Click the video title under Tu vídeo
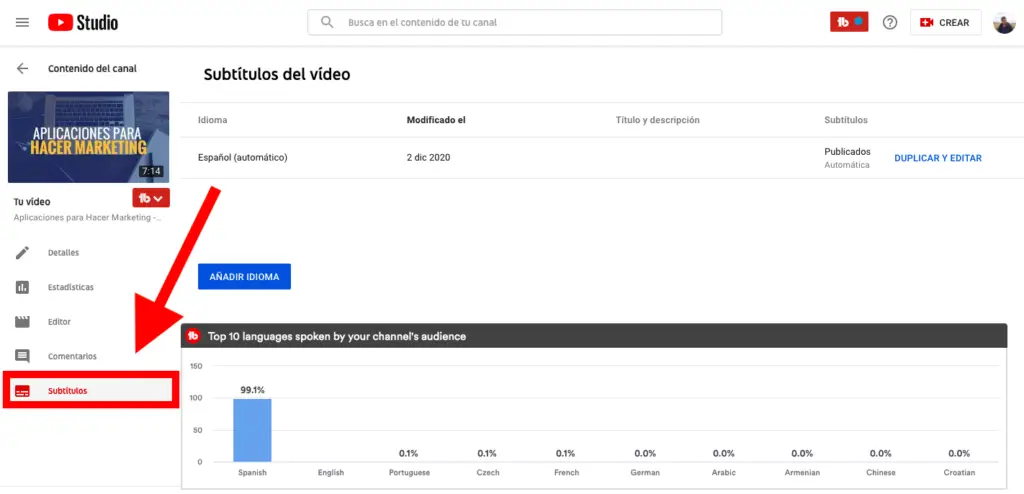The height and width of the screenshot is (494, 1024). point(88,218)
